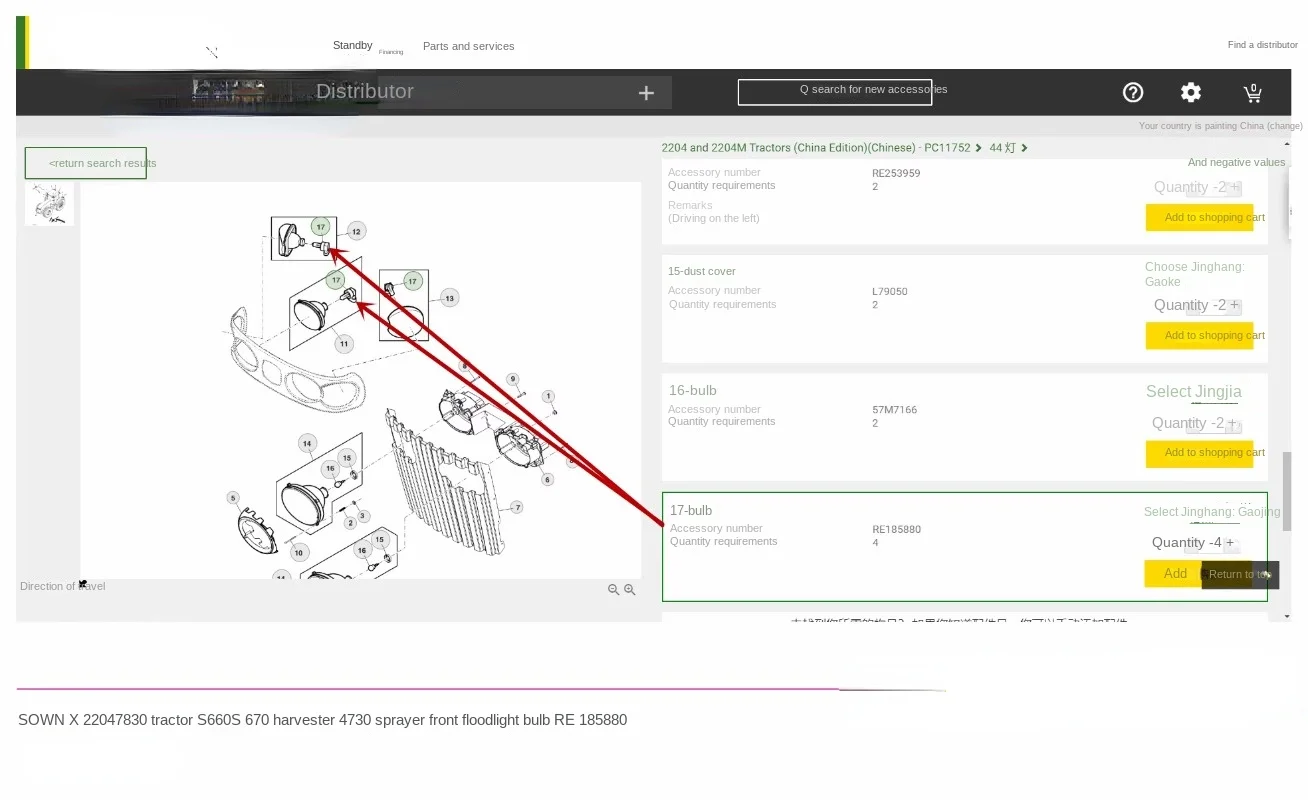Screen dimensions: 1308x800
Task: Return to search results
Action: click(86, 163)
